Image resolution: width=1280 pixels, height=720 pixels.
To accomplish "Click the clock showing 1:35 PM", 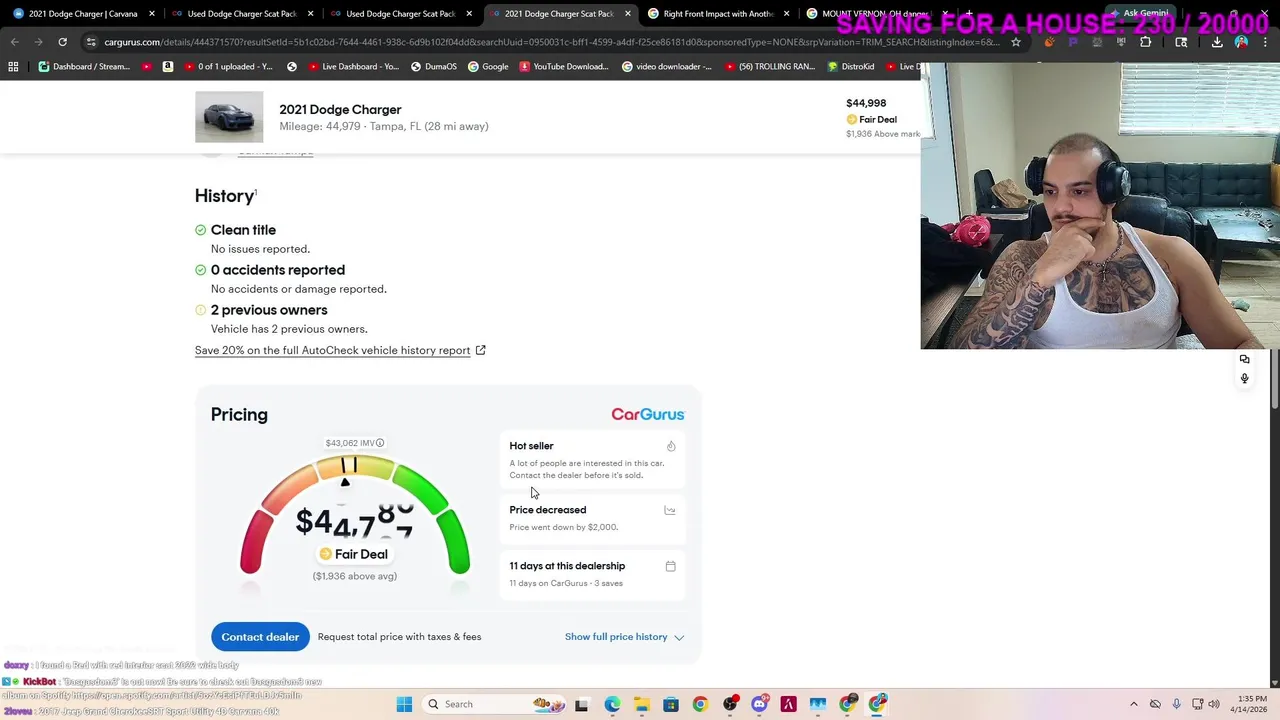I will click(1252, 698).
